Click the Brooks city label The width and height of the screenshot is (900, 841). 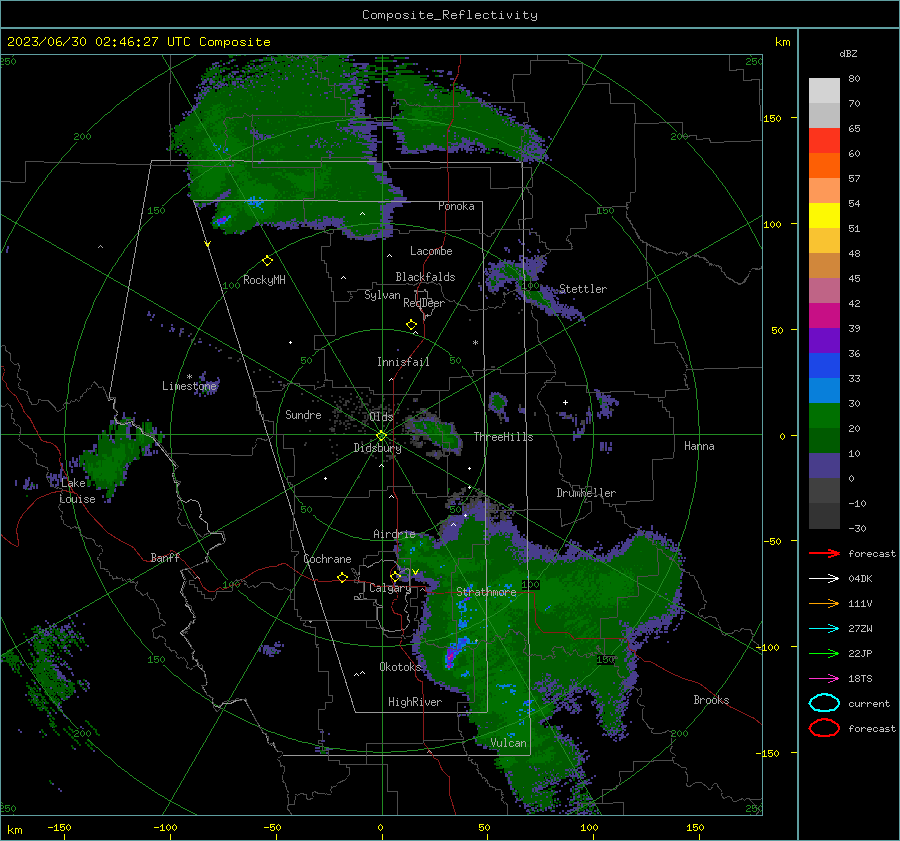[x=711, y=700]
